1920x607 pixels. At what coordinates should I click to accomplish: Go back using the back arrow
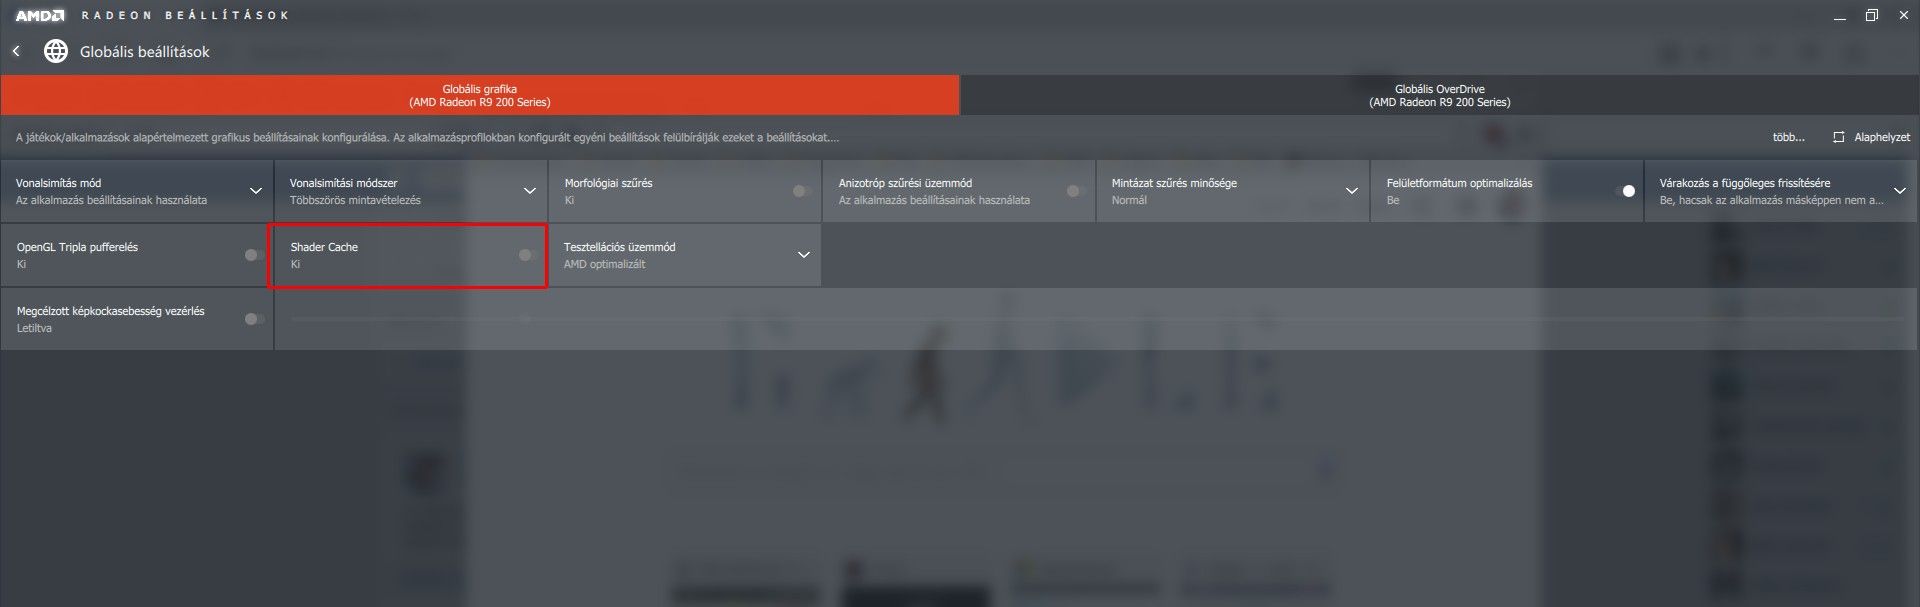tap(16, 51)
